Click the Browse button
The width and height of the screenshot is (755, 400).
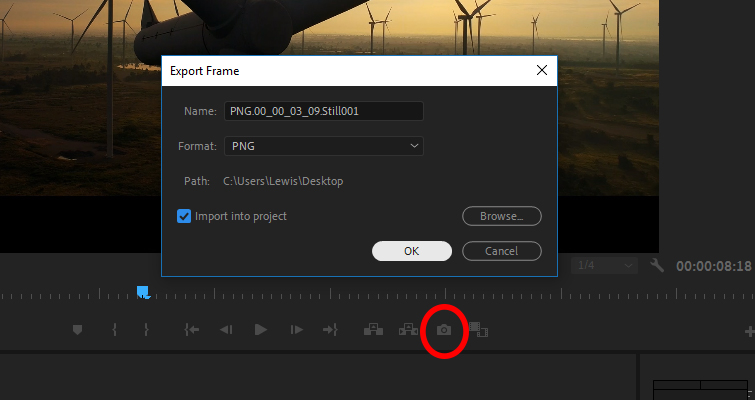(502, 216)
